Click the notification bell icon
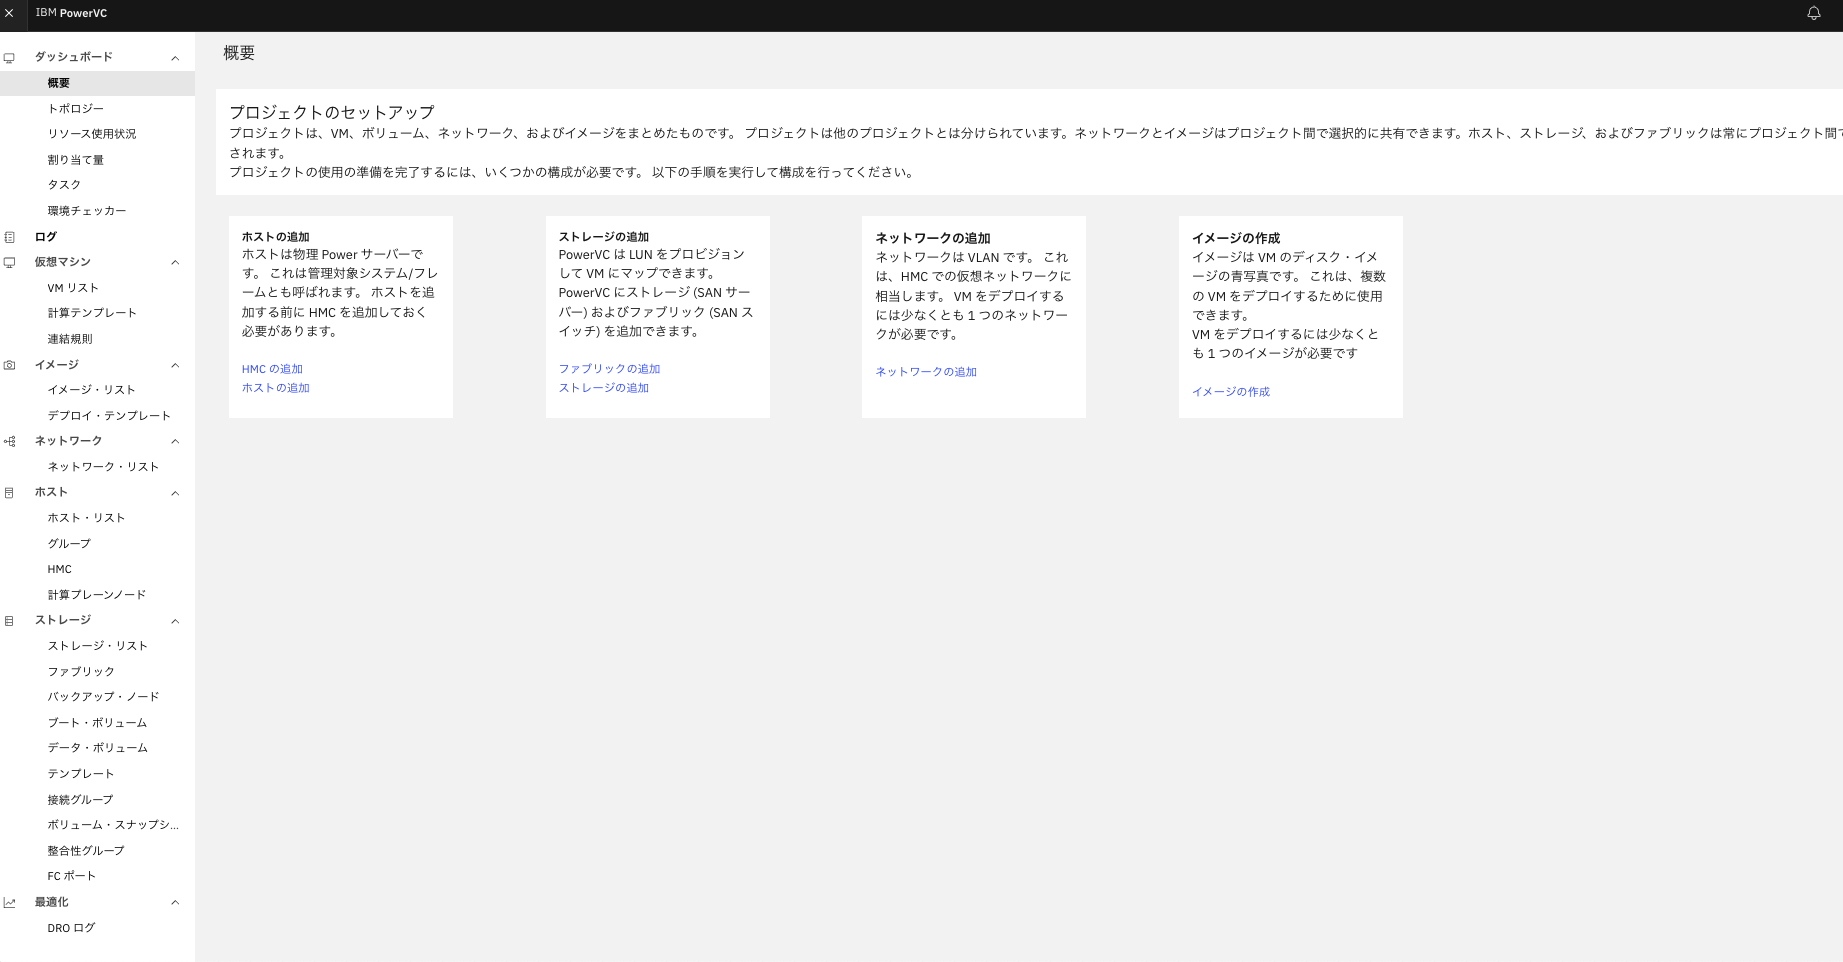The image size is (1843, 962). pos(1814,13)
